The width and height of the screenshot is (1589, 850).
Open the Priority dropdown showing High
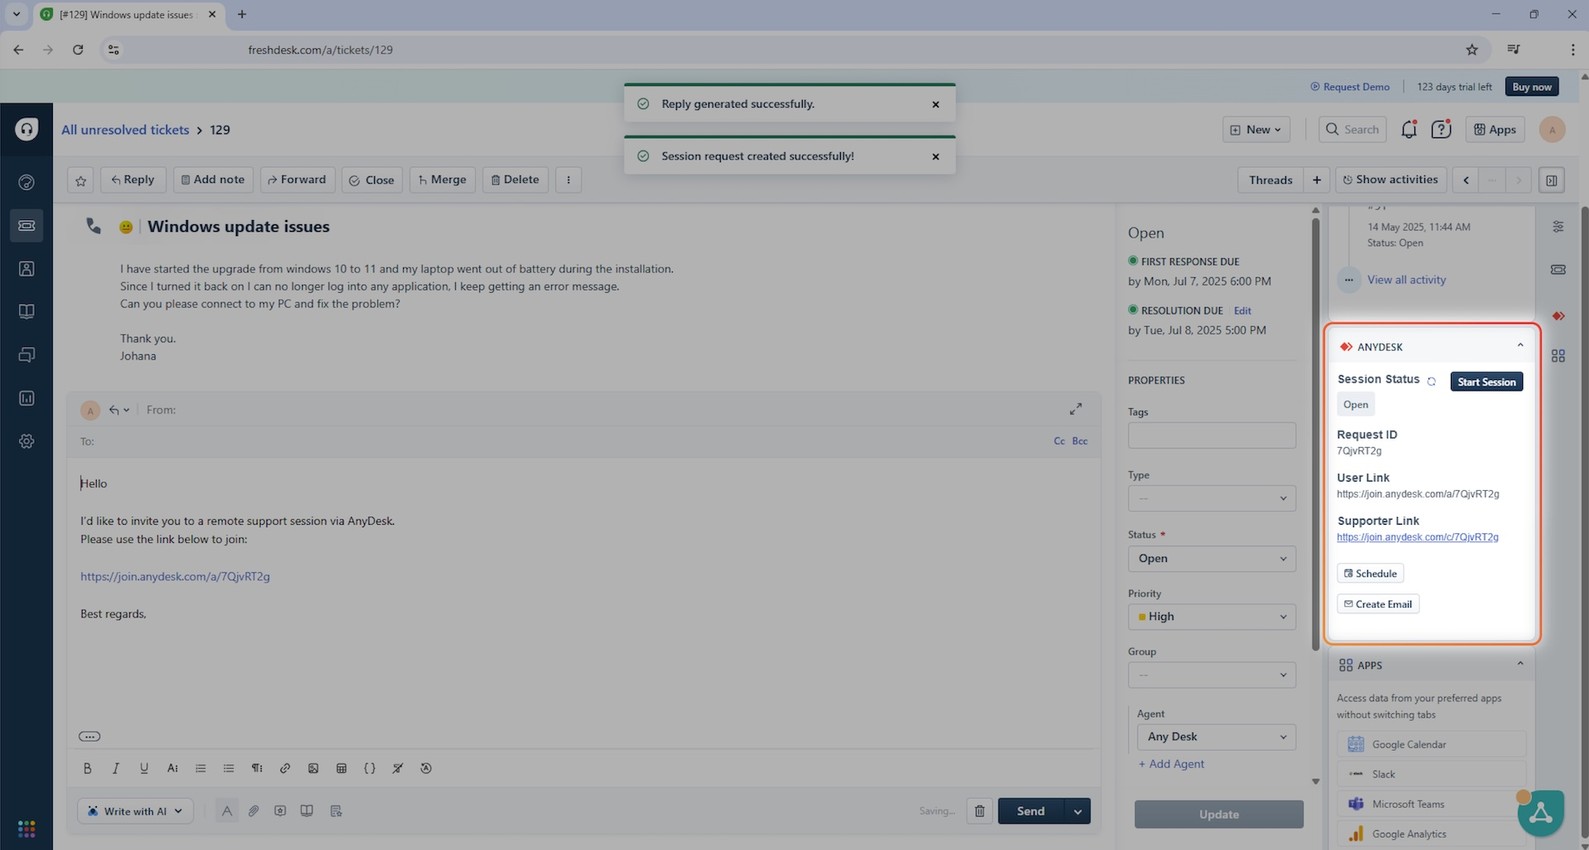click(x=1212, y=616)
